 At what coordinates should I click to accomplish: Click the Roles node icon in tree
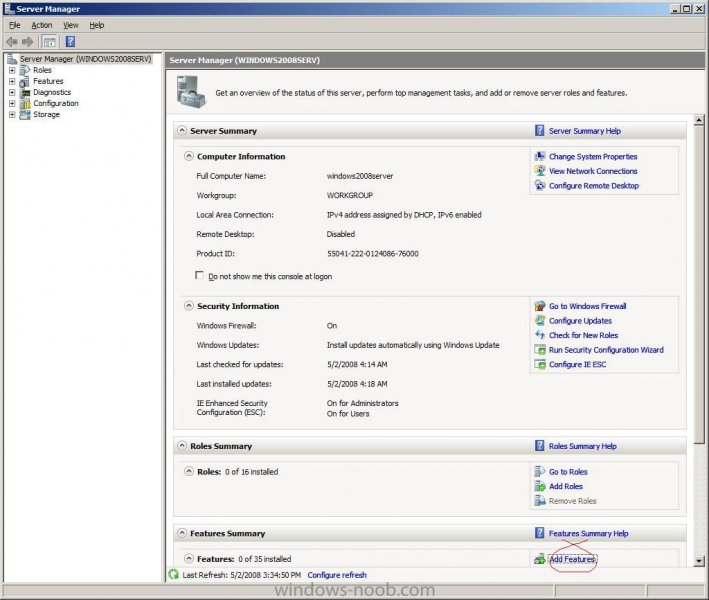(25, 70)
